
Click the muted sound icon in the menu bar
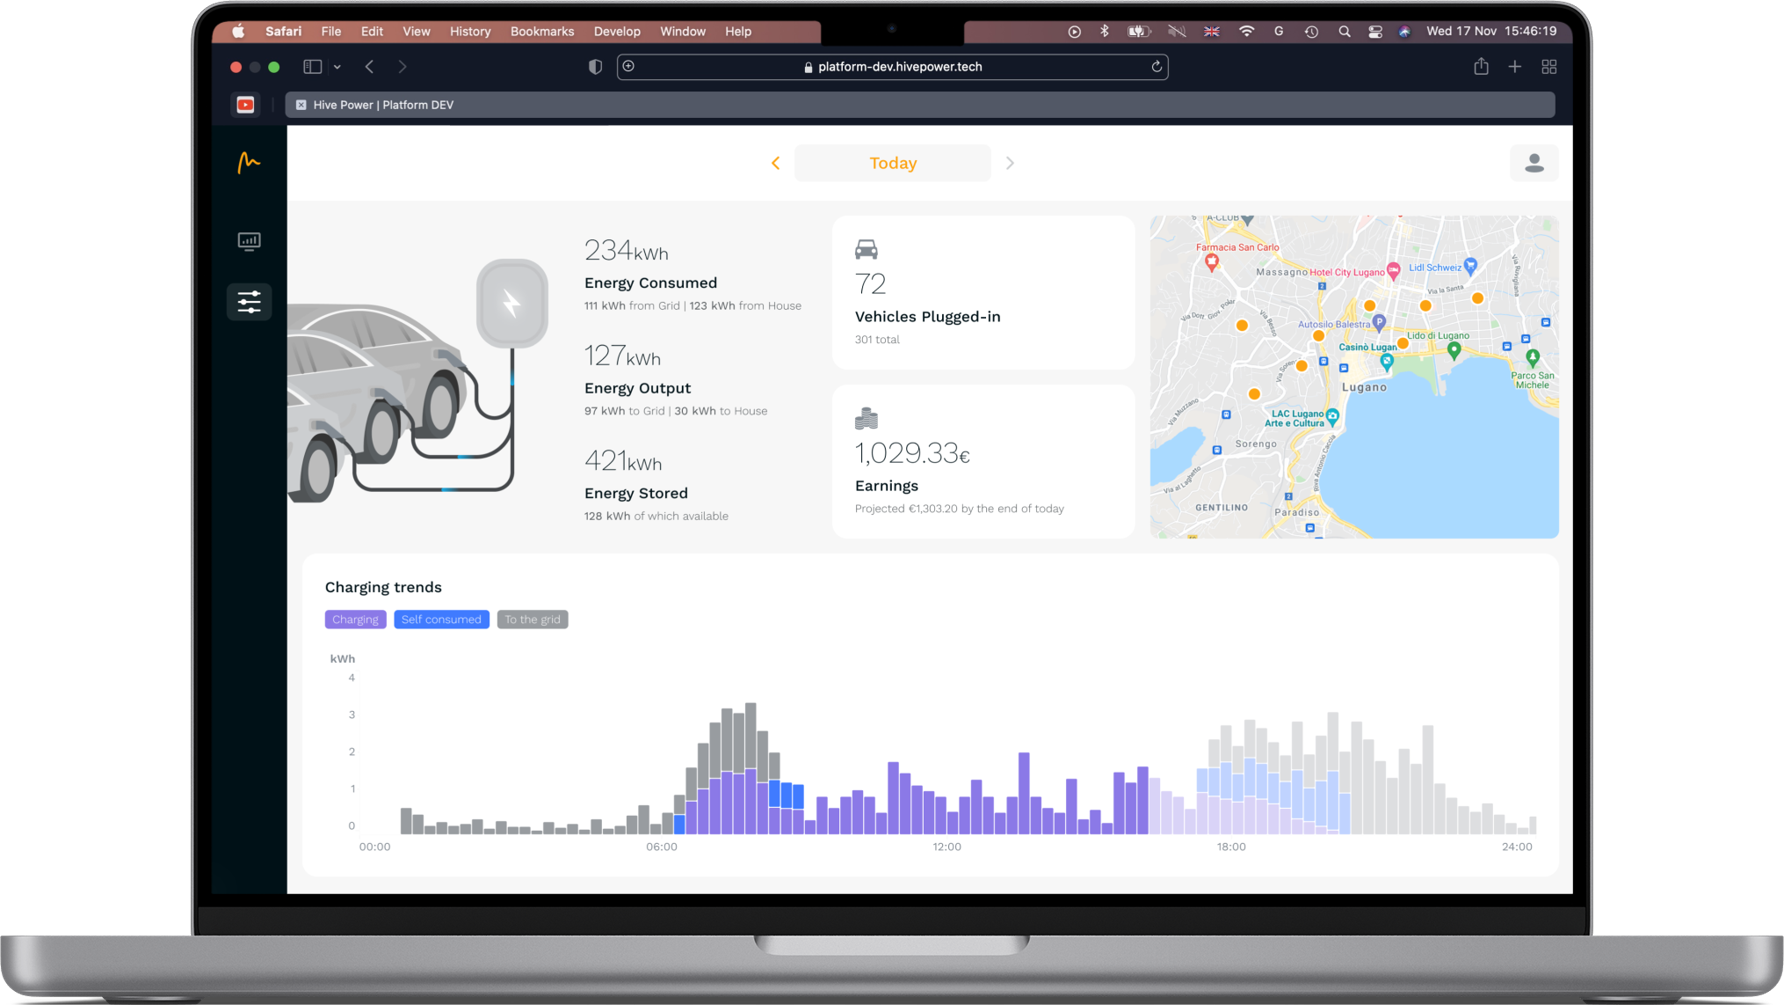[x=1177, y=31]
